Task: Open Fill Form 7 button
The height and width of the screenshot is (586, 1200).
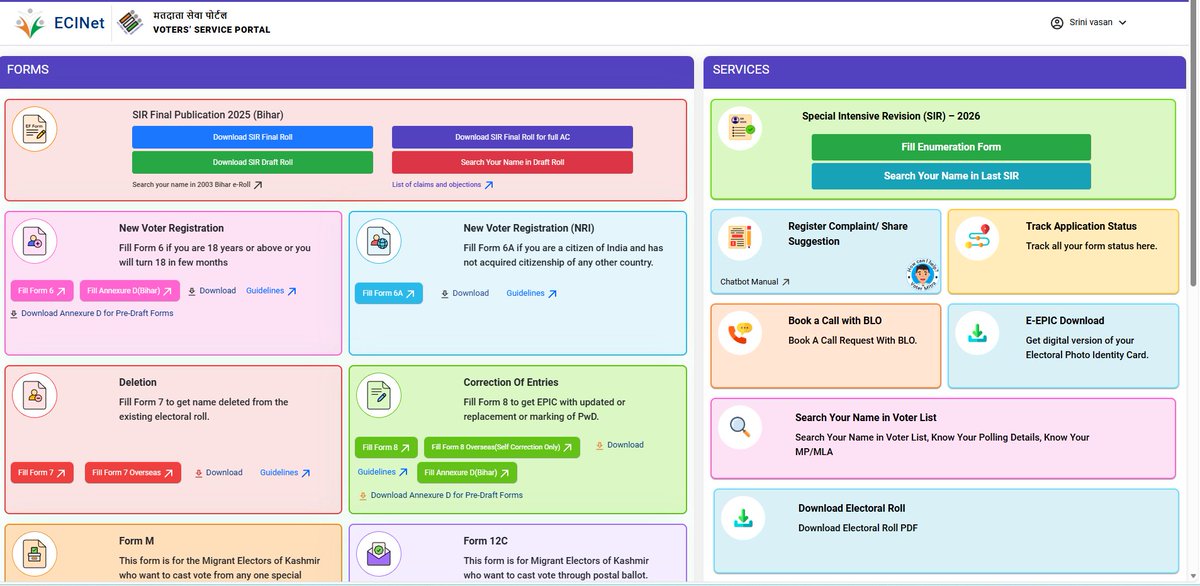Action: click(x=42, y=473)
